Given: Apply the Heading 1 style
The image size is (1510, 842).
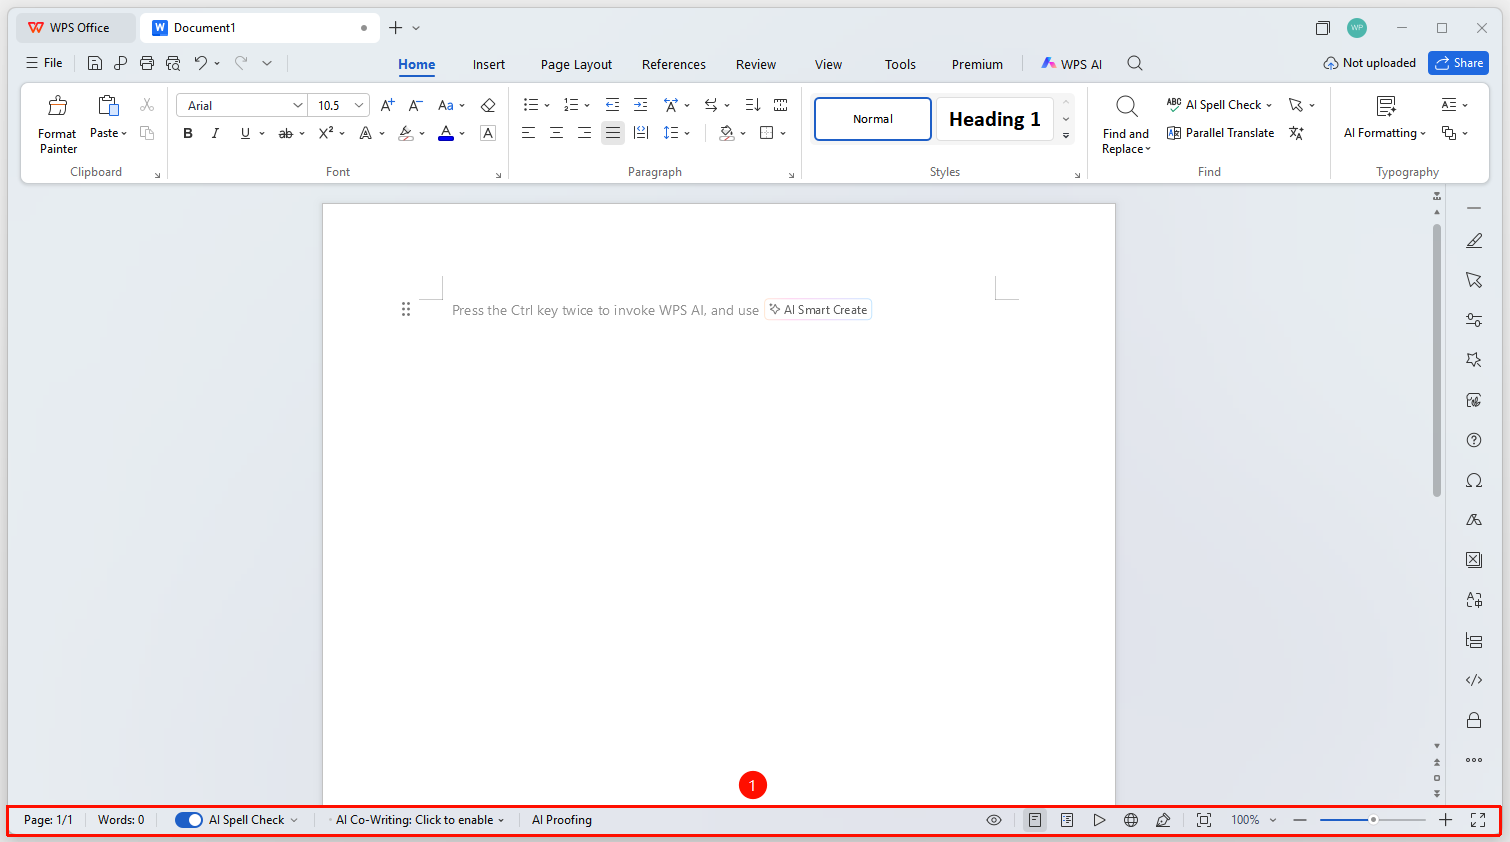Looking at the screenshot, I should point(995,119).
